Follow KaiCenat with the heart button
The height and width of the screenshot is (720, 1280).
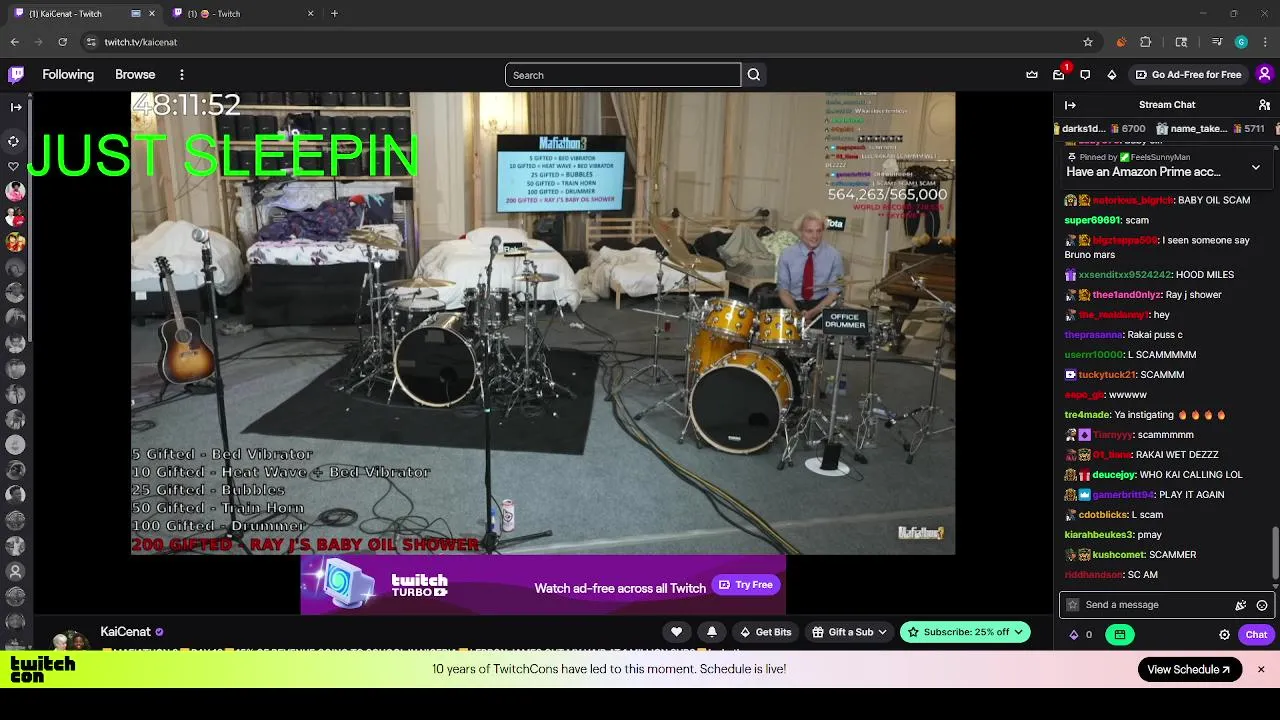[676, 632]
